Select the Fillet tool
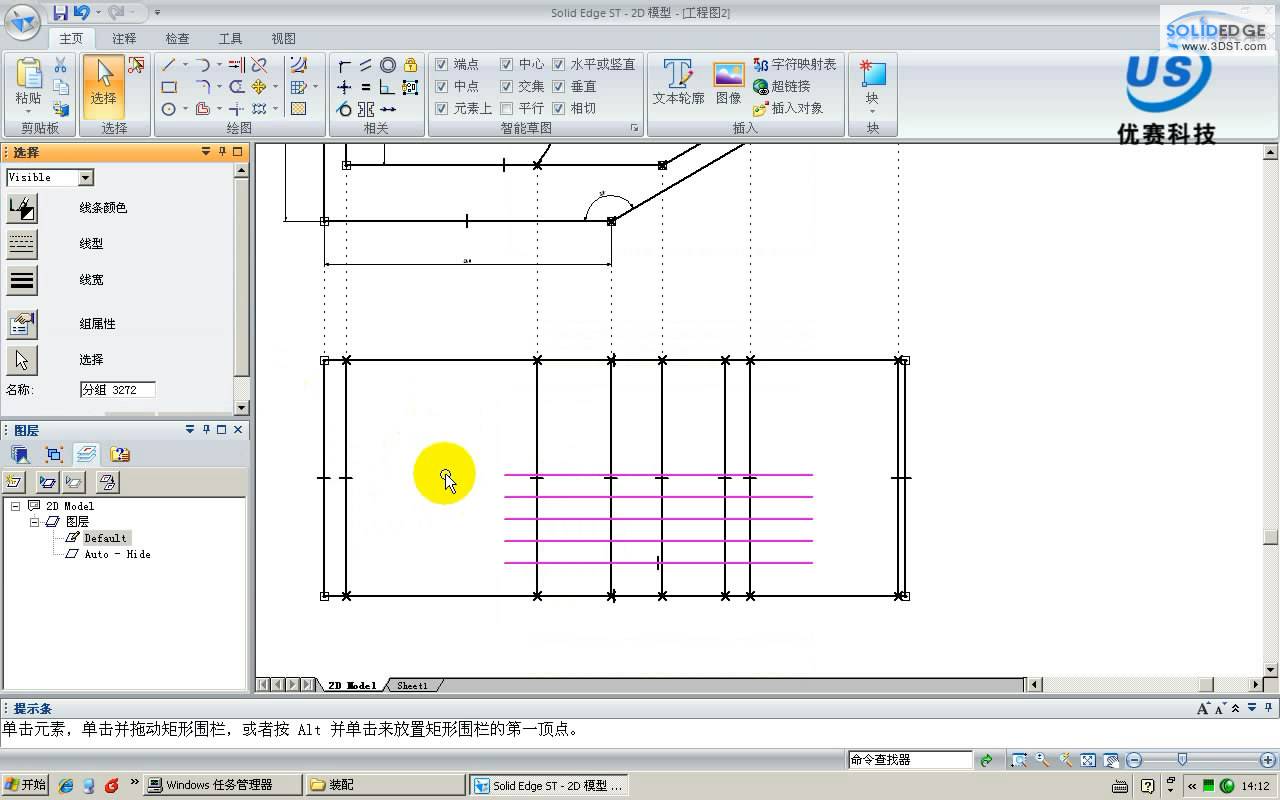 (x=203, y=87)
